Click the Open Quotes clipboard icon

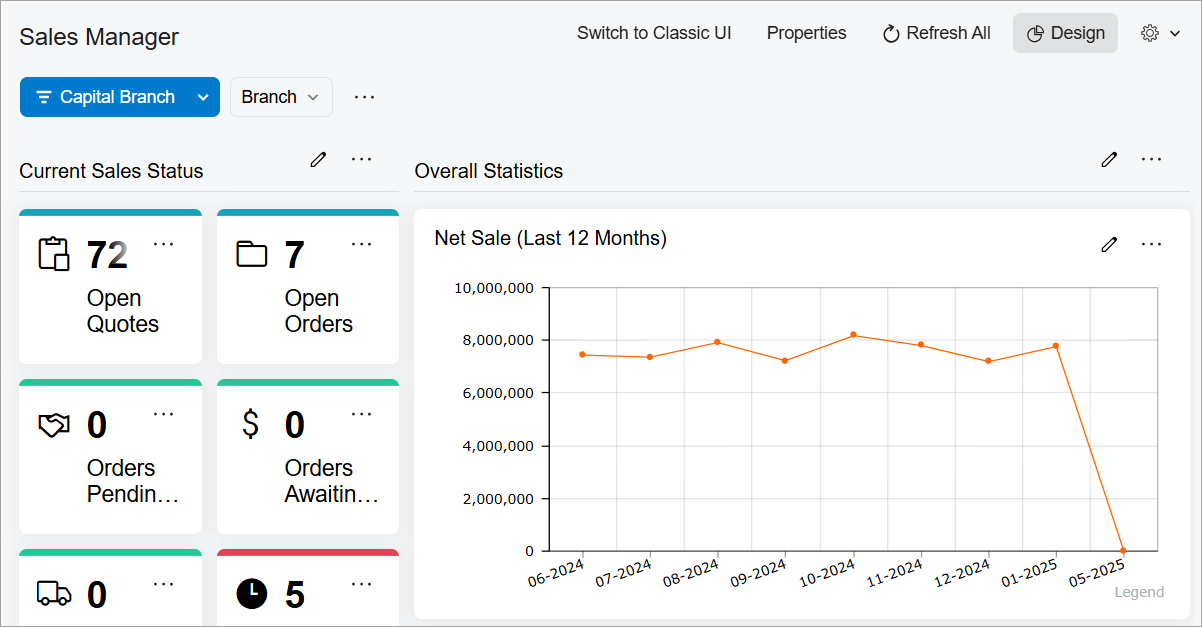(54, 254)
